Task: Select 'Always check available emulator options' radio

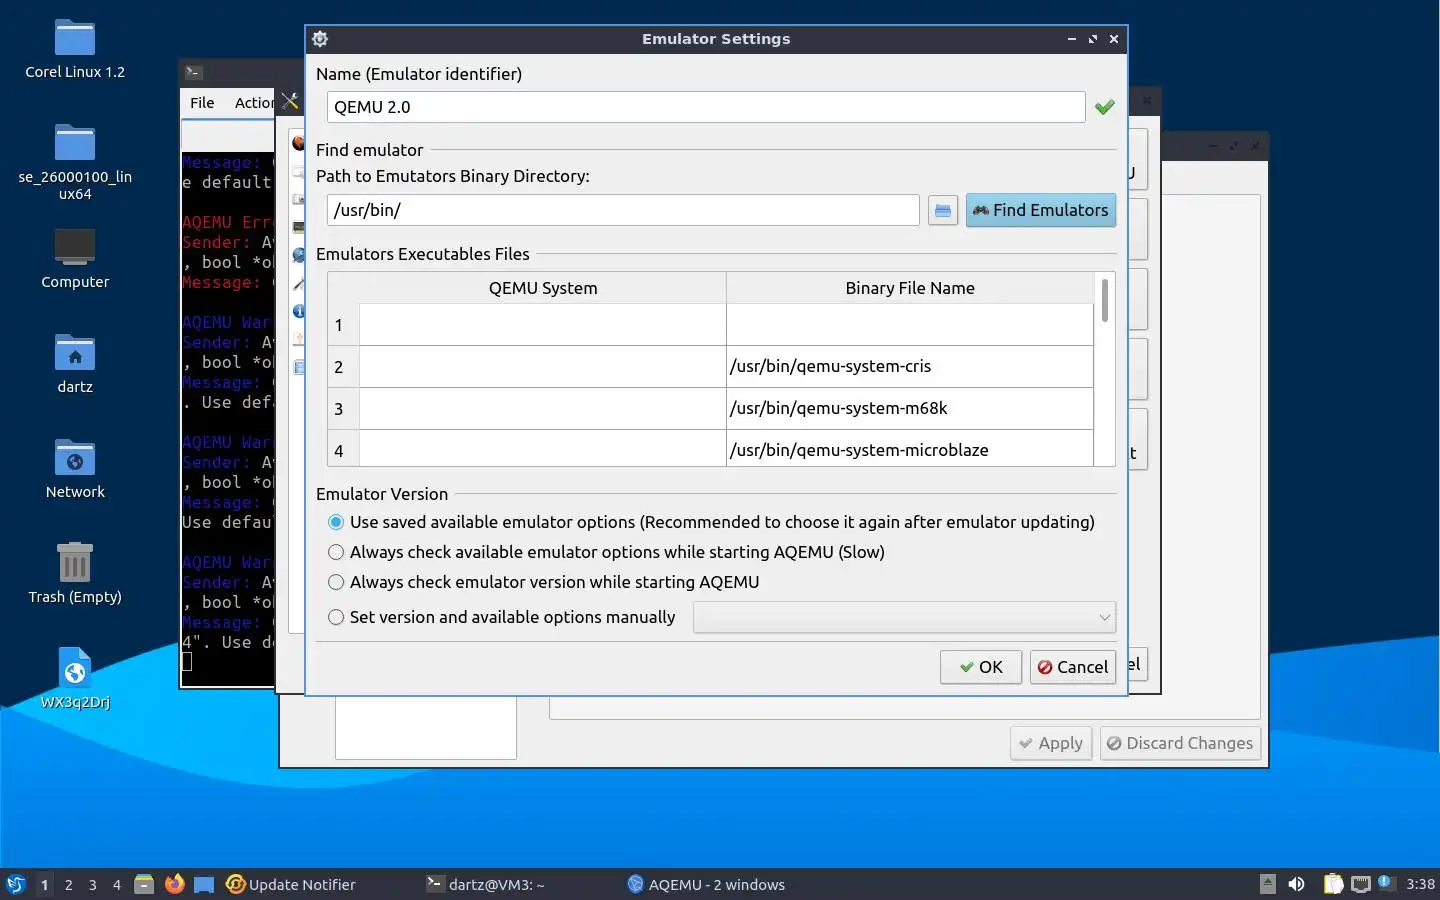Action: (x=336, y=552)
